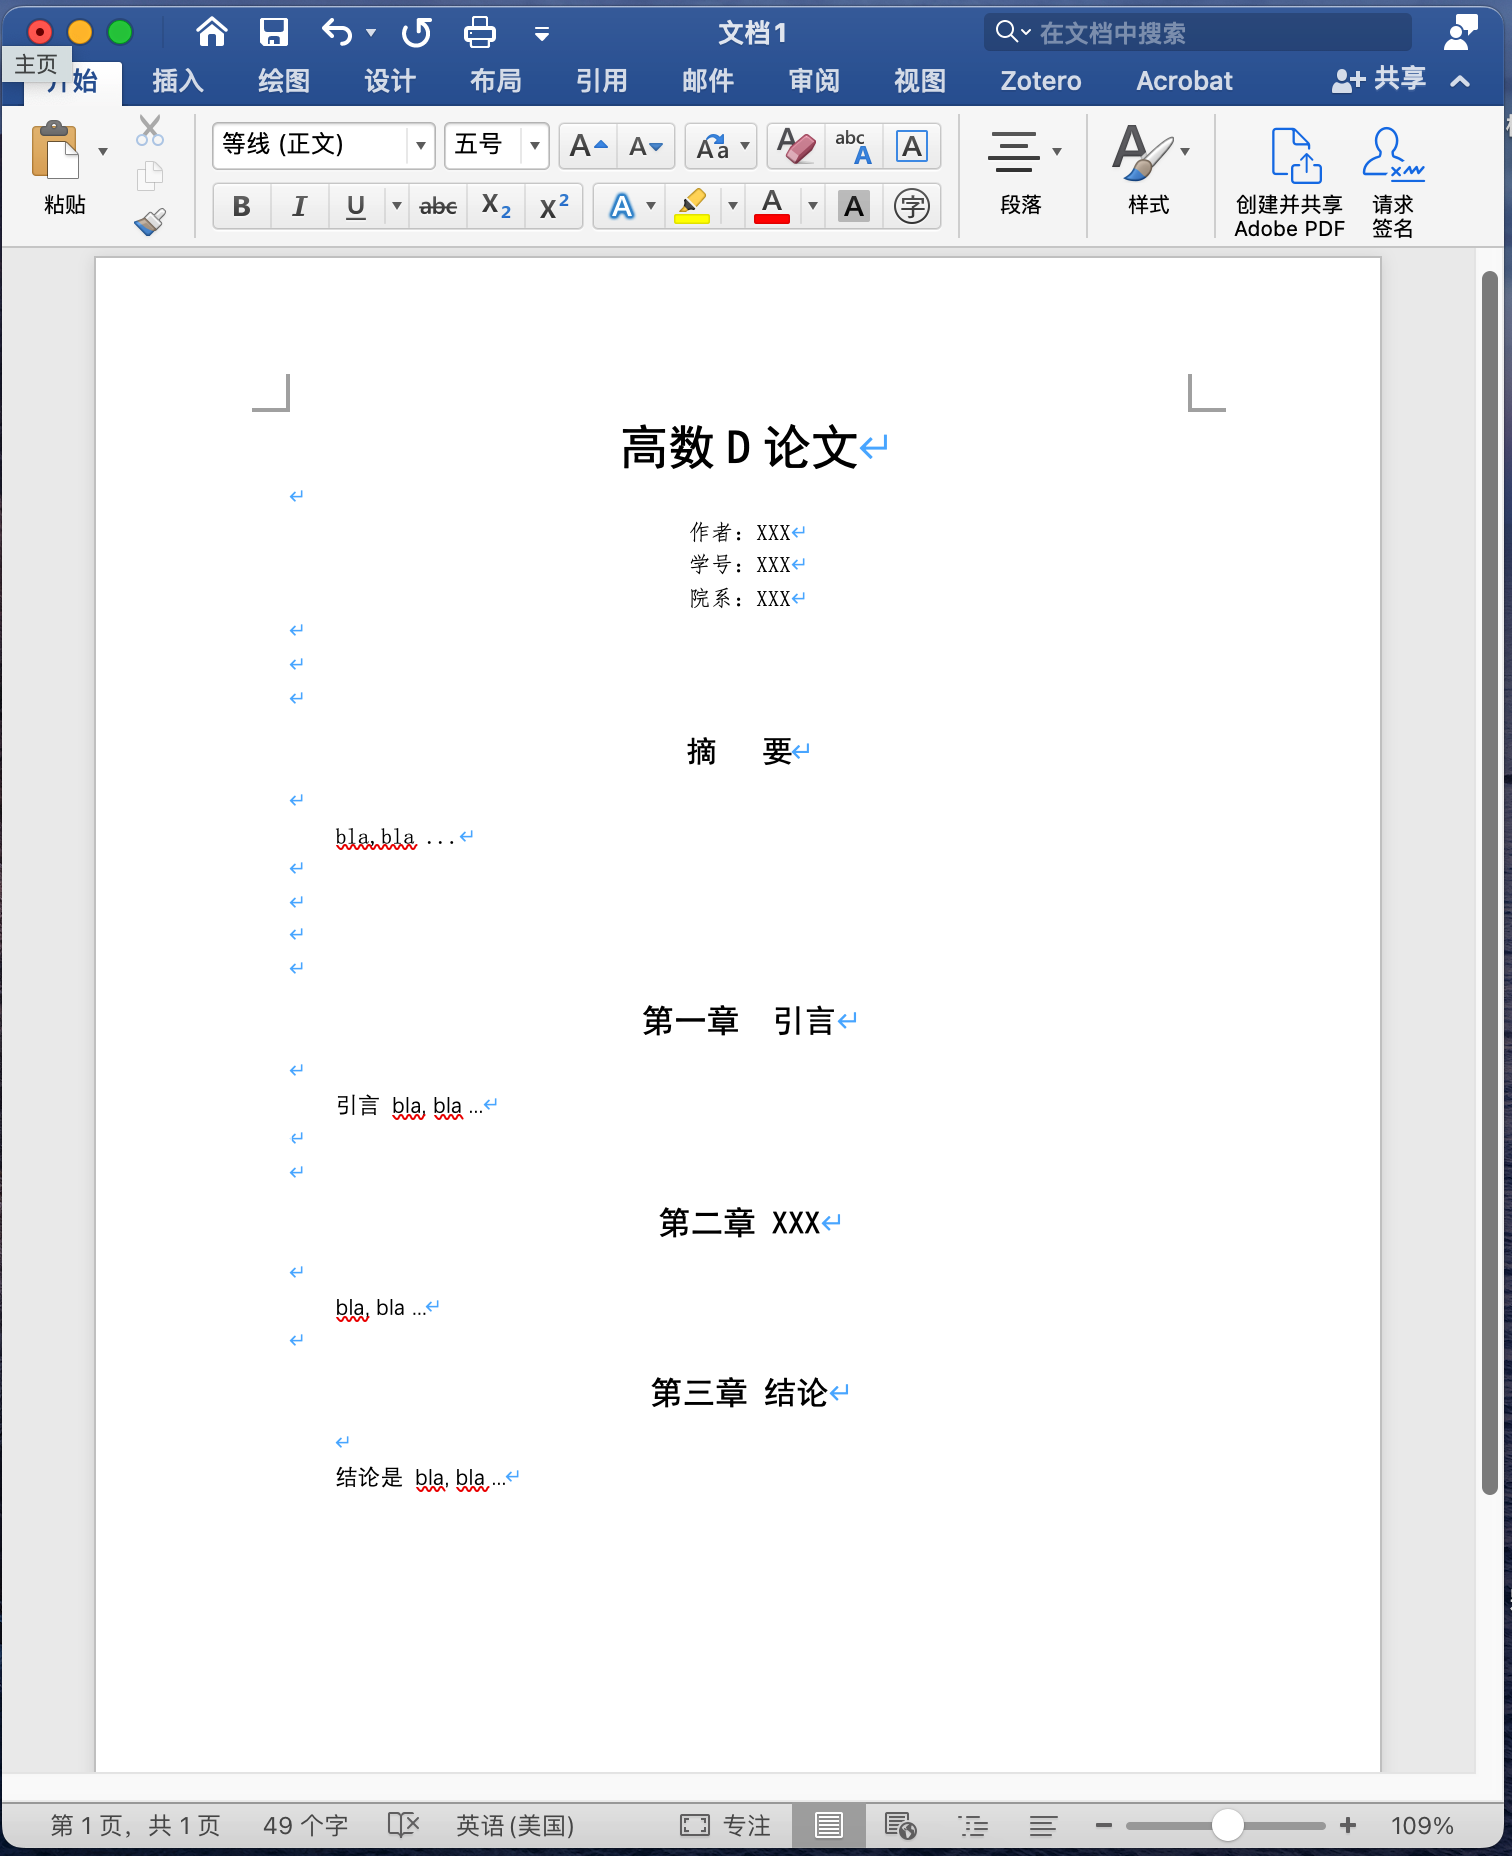The image size is (1512, 1856).
Task: Click the Increase Font Size icon
Action: 587,147
